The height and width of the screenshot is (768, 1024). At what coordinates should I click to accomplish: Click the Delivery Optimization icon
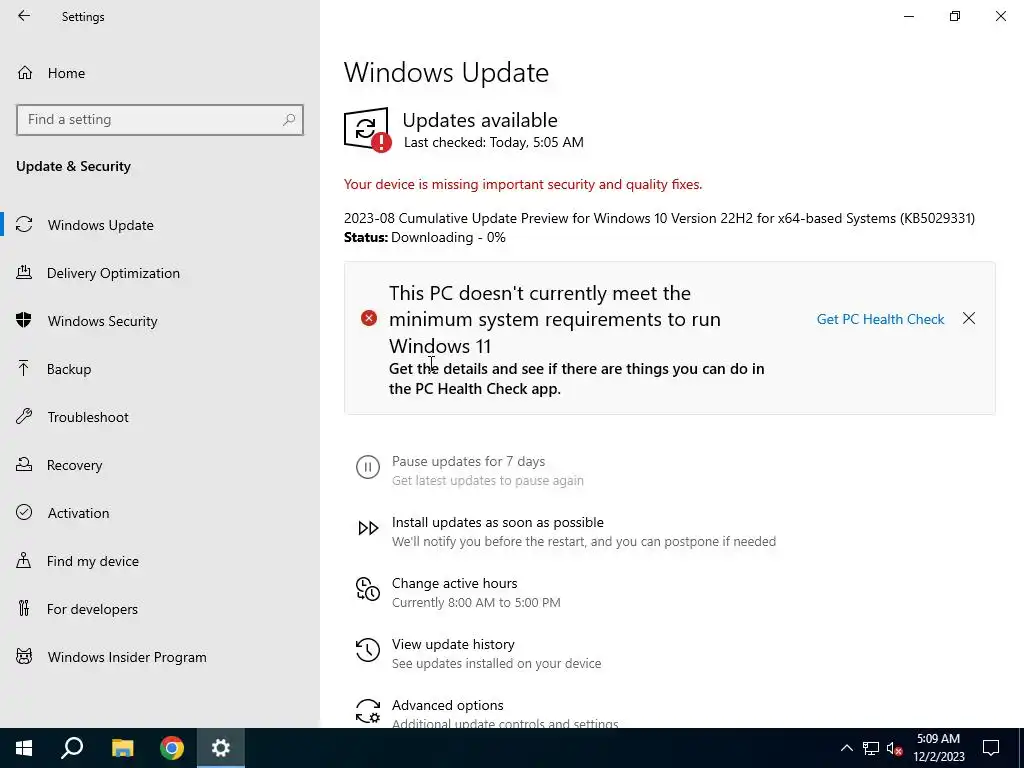coord(24,272)
